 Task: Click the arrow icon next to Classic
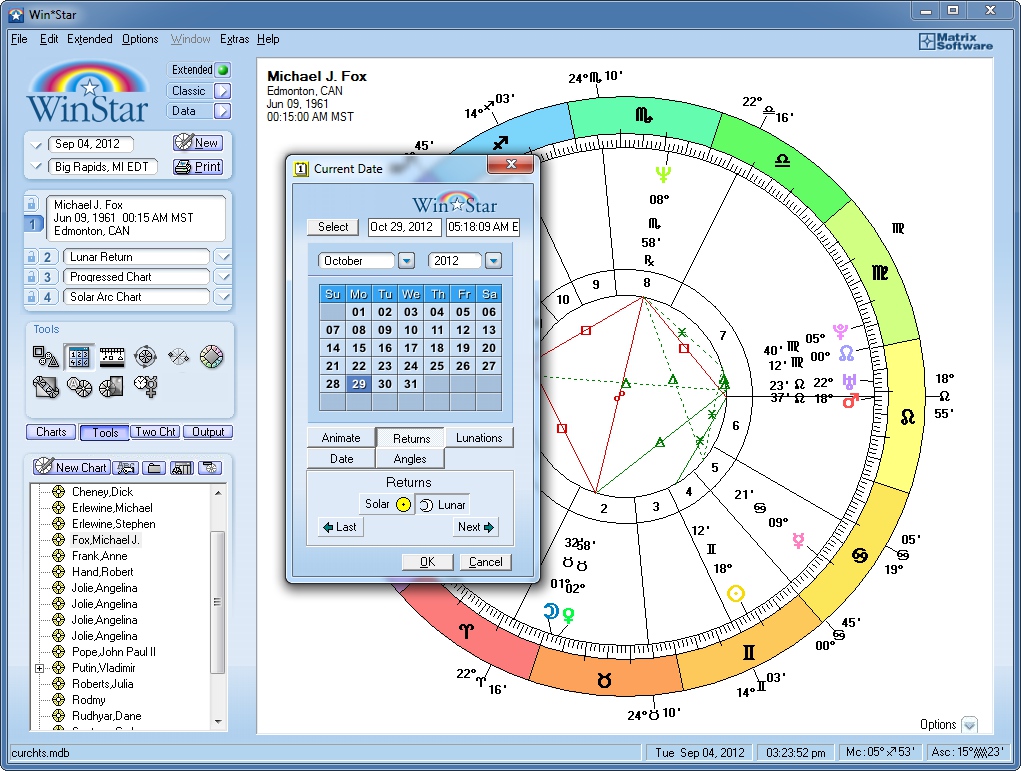pos(222,91)
